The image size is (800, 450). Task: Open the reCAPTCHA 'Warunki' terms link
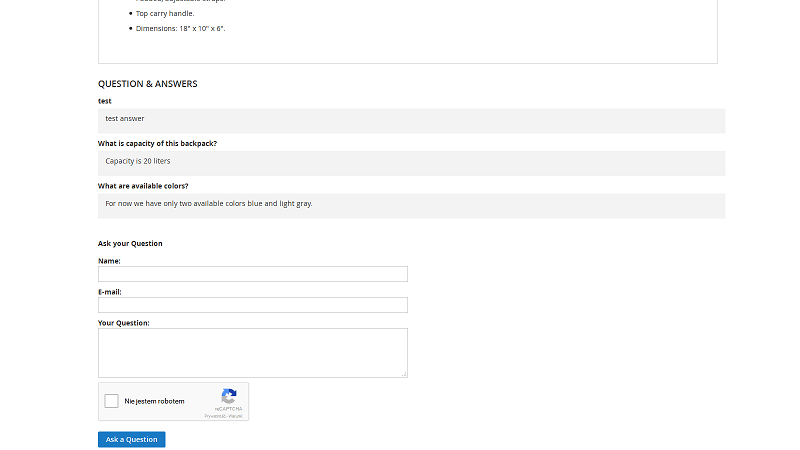click(235, 415)
